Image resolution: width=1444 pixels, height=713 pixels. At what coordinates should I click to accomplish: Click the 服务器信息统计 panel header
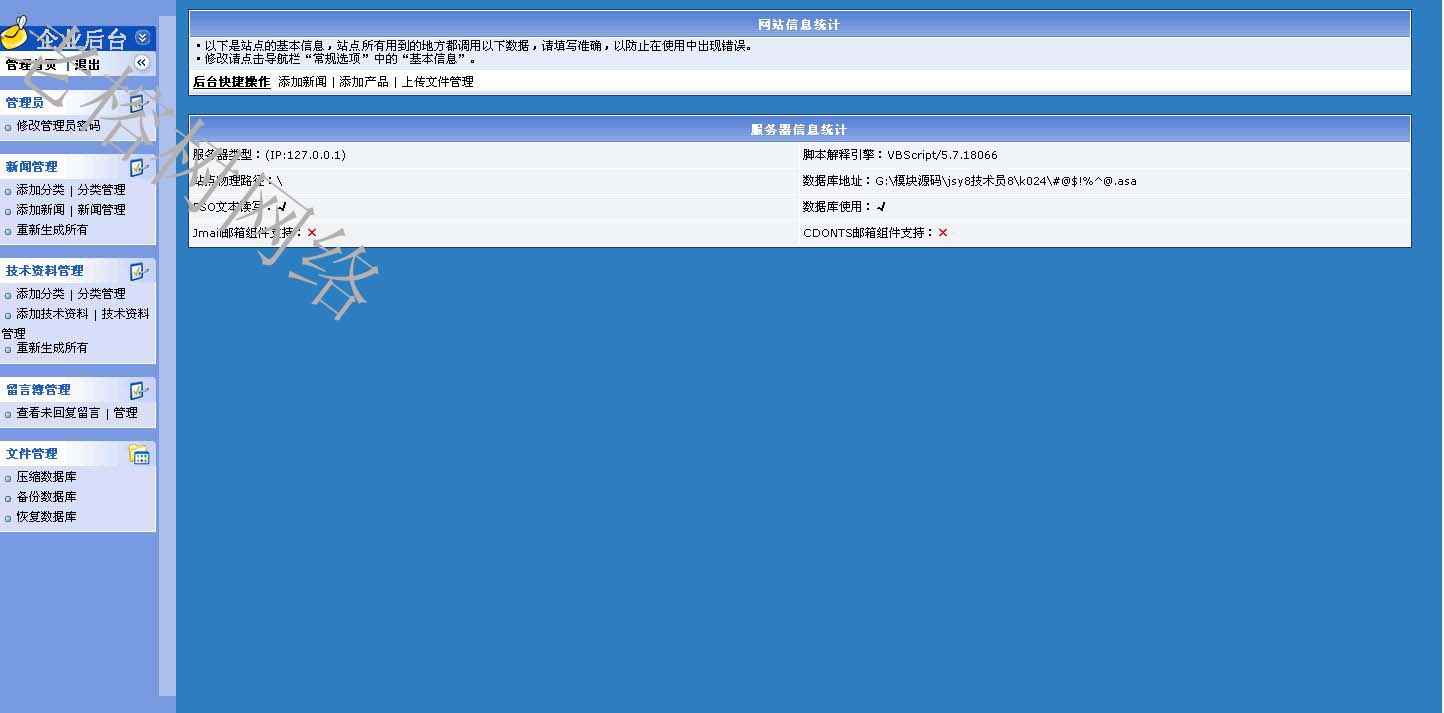799,130
